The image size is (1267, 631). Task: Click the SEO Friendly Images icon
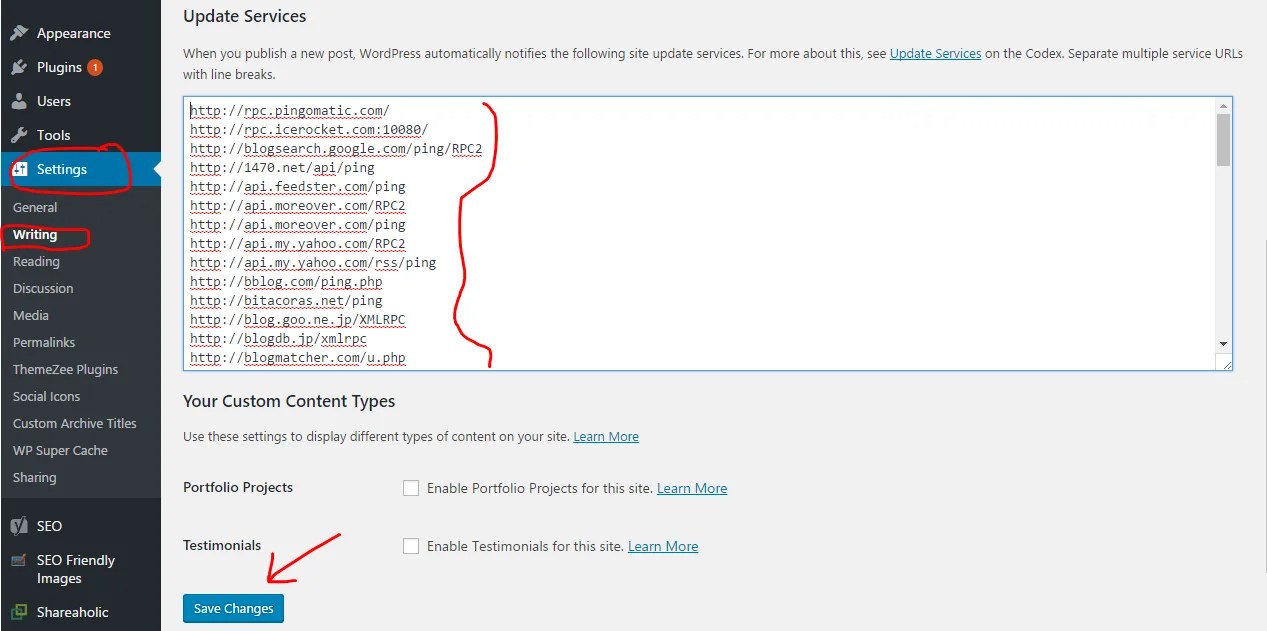[19, 560]
